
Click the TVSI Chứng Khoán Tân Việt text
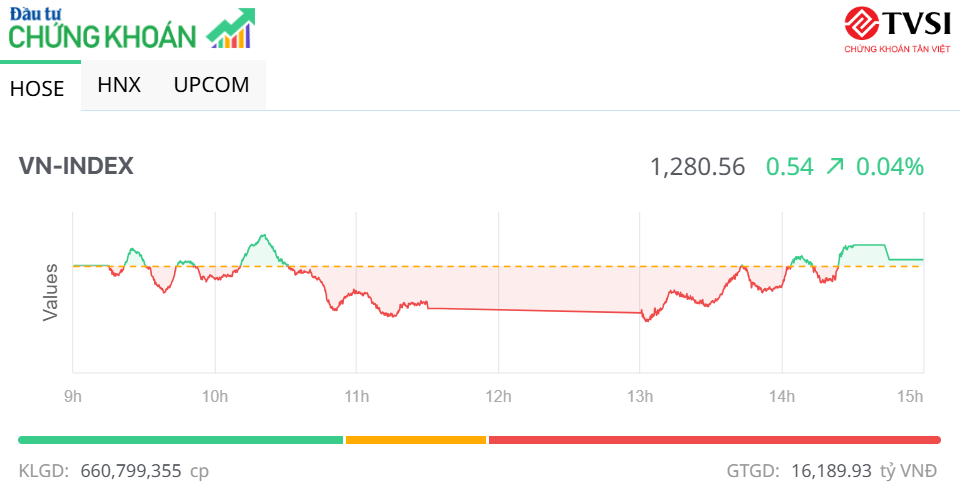(x=897, y=48)
